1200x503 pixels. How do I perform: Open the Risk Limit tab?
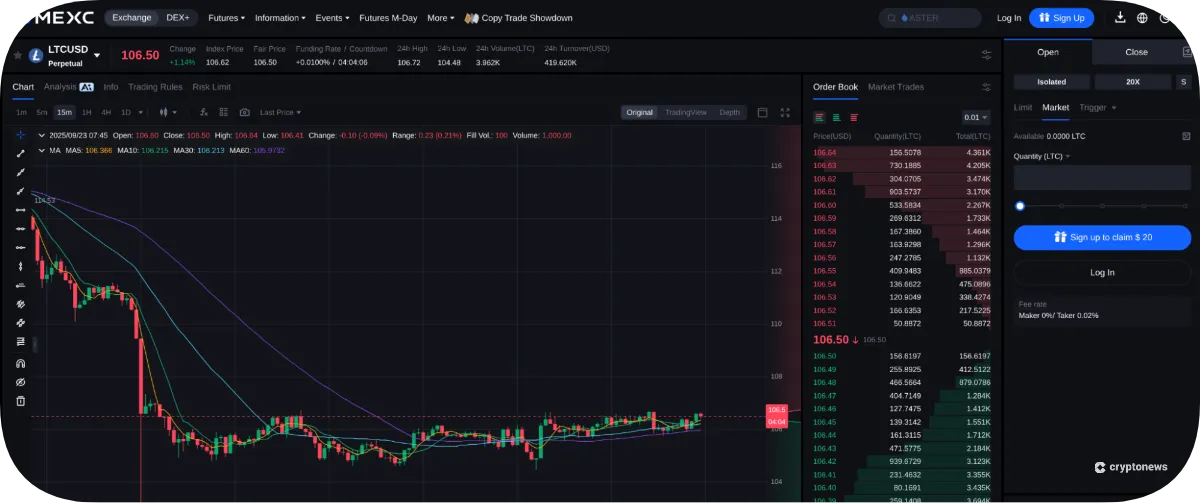pos(211,87)
